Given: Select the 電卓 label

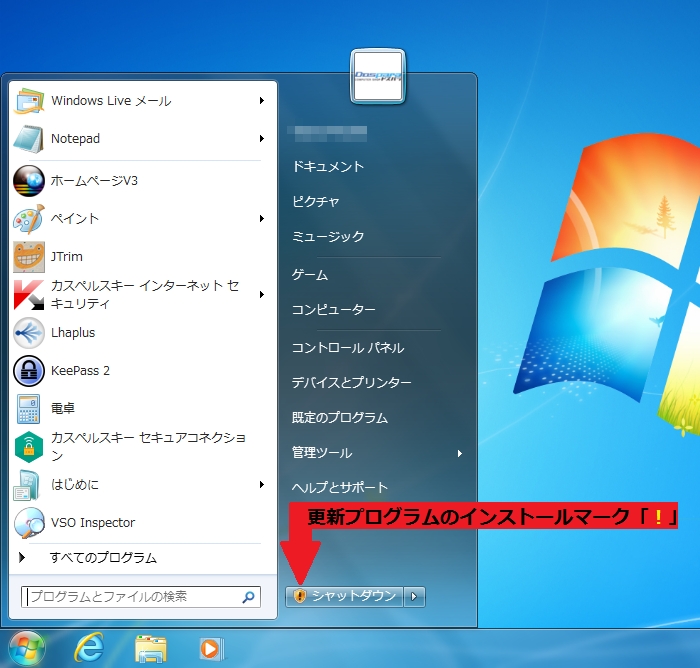Looking at the screenshot, I should click(62, 409).
